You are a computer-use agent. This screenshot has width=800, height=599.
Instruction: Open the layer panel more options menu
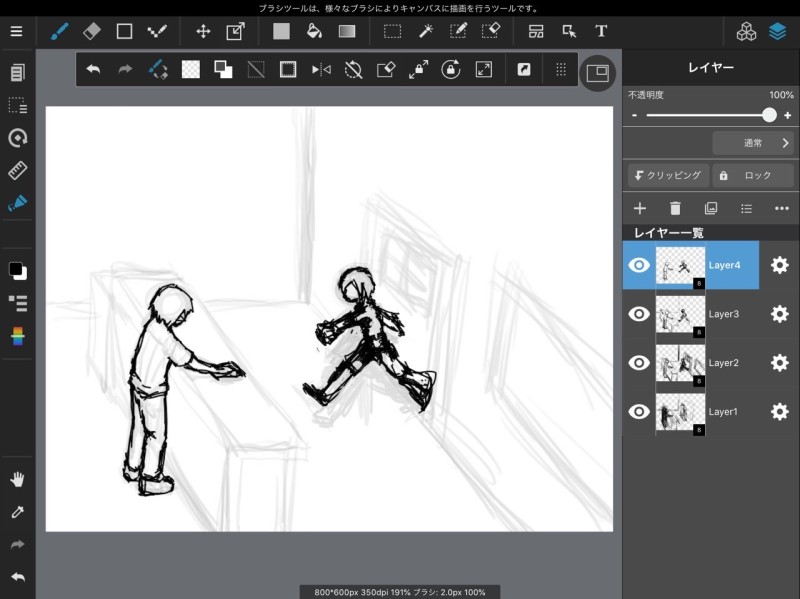pyautogui.click(x=782, y=208)
